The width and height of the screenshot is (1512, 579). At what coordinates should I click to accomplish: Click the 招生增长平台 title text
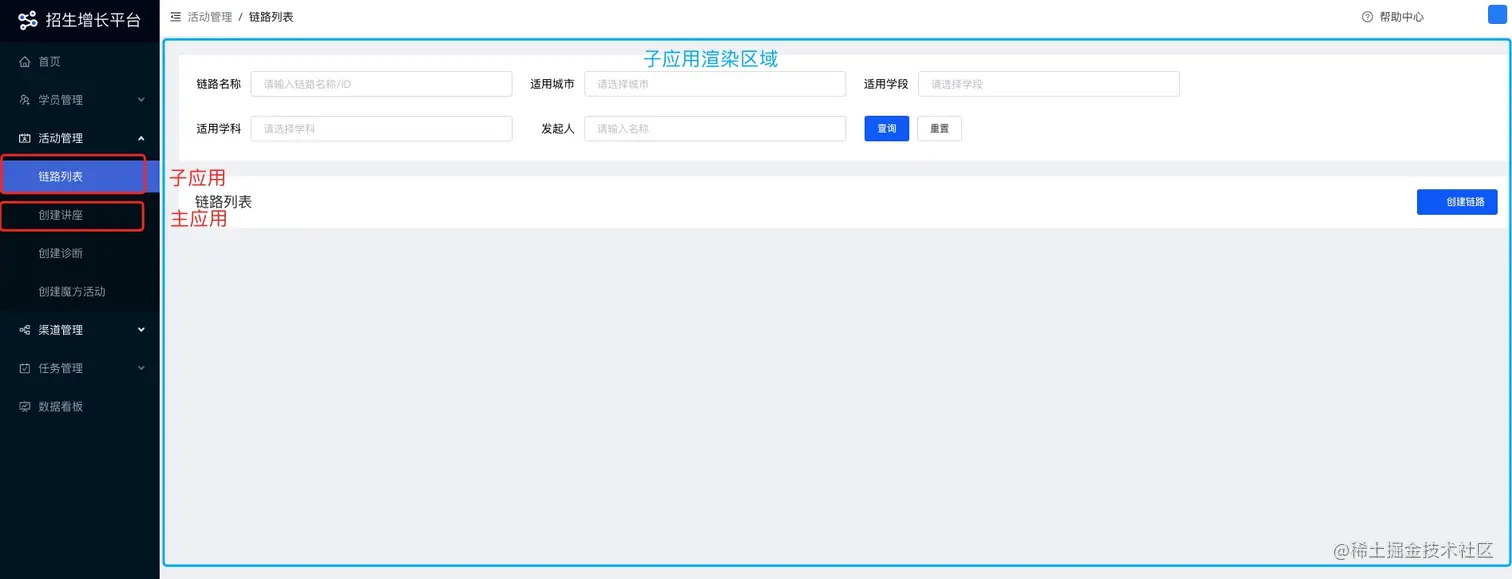point(93,20)
